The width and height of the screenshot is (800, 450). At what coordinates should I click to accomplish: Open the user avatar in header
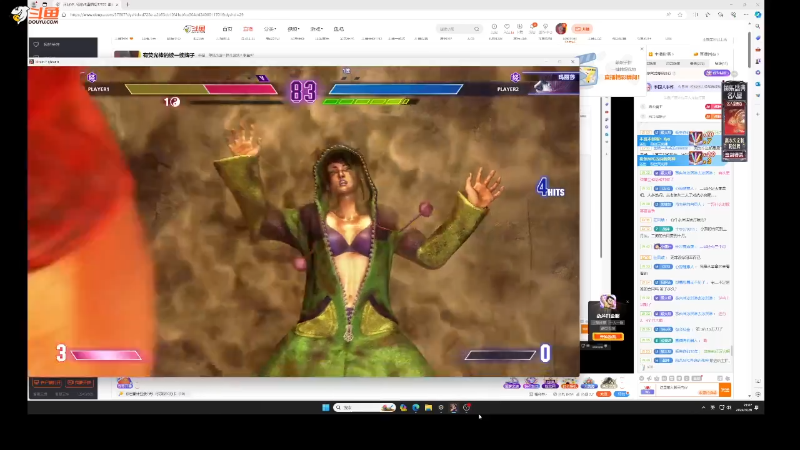point(561,29)
